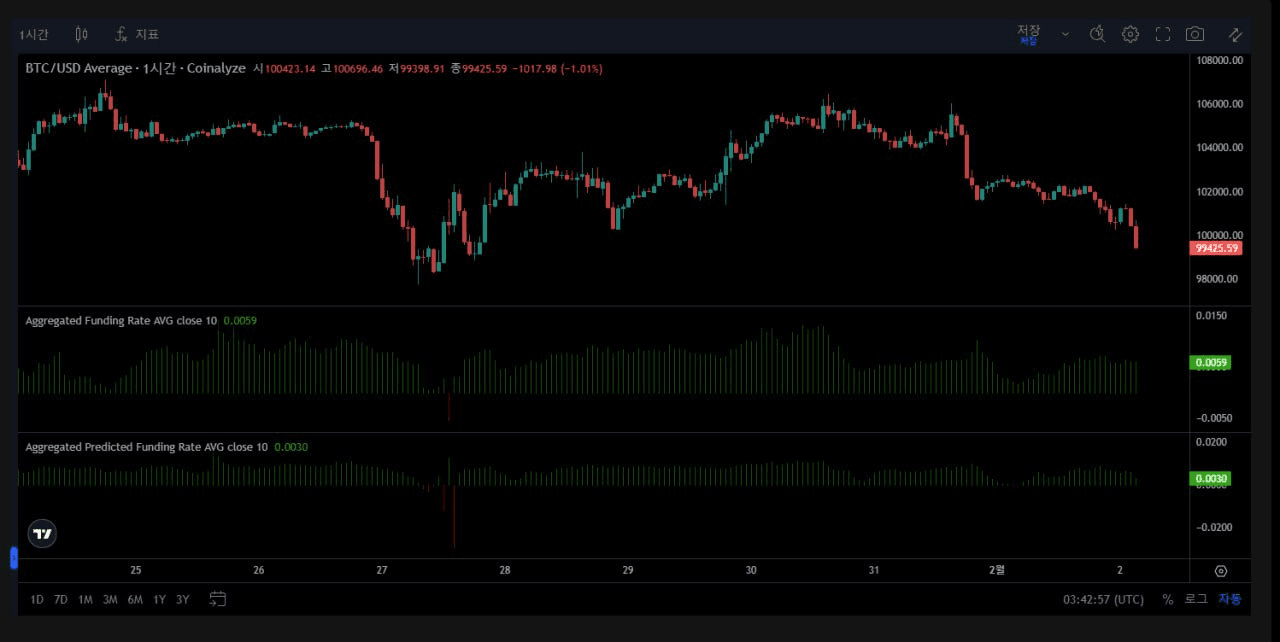
Task: Open the candlestick chart type selector
Action: tap(81, 33)
